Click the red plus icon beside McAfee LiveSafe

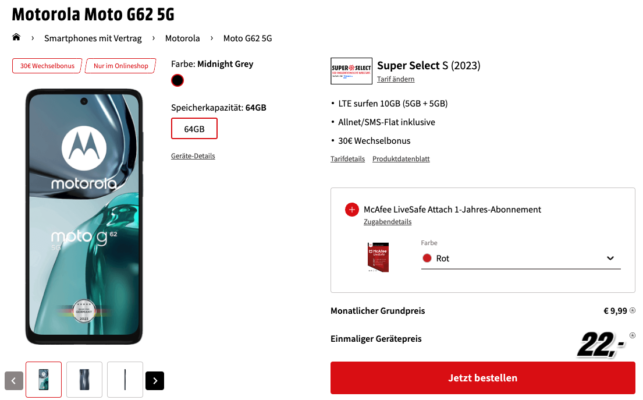(351, 210)
